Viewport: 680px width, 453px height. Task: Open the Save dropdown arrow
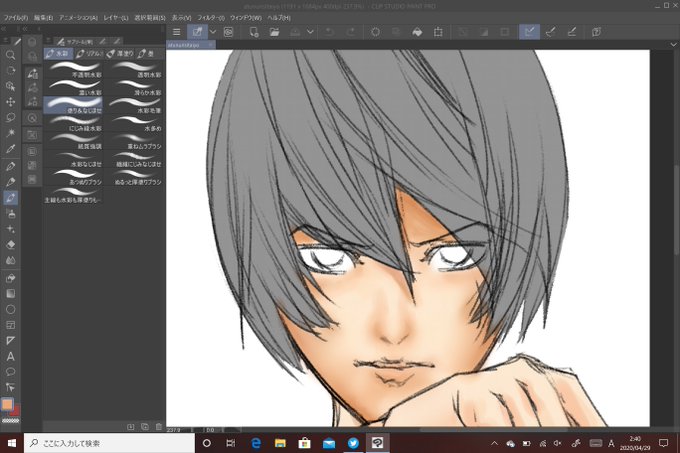click(310, 32)
